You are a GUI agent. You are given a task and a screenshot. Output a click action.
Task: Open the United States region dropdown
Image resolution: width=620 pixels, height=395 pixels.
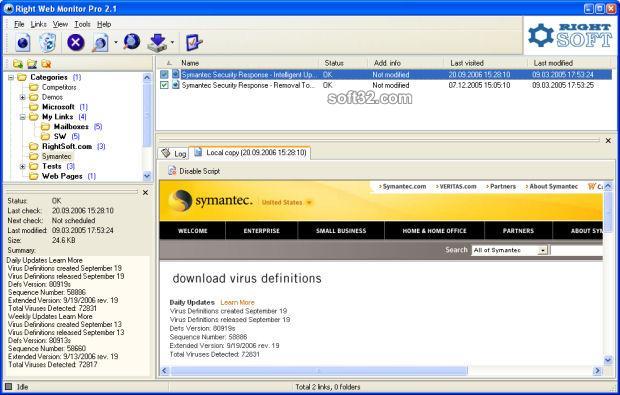(287, 202)
